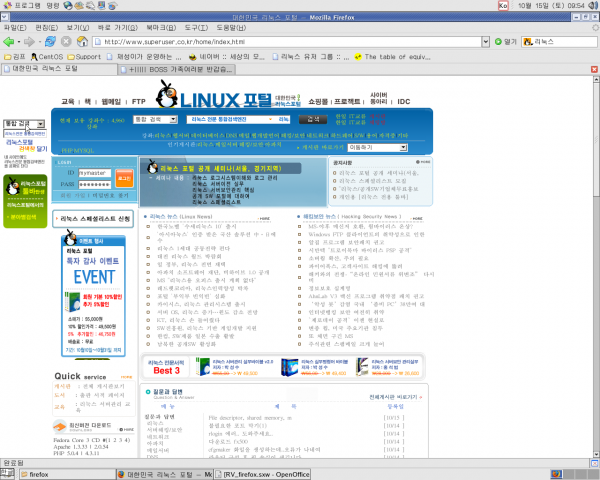Open the 보기(V) menu
The image size is (600, 480).
click(78, 28)
